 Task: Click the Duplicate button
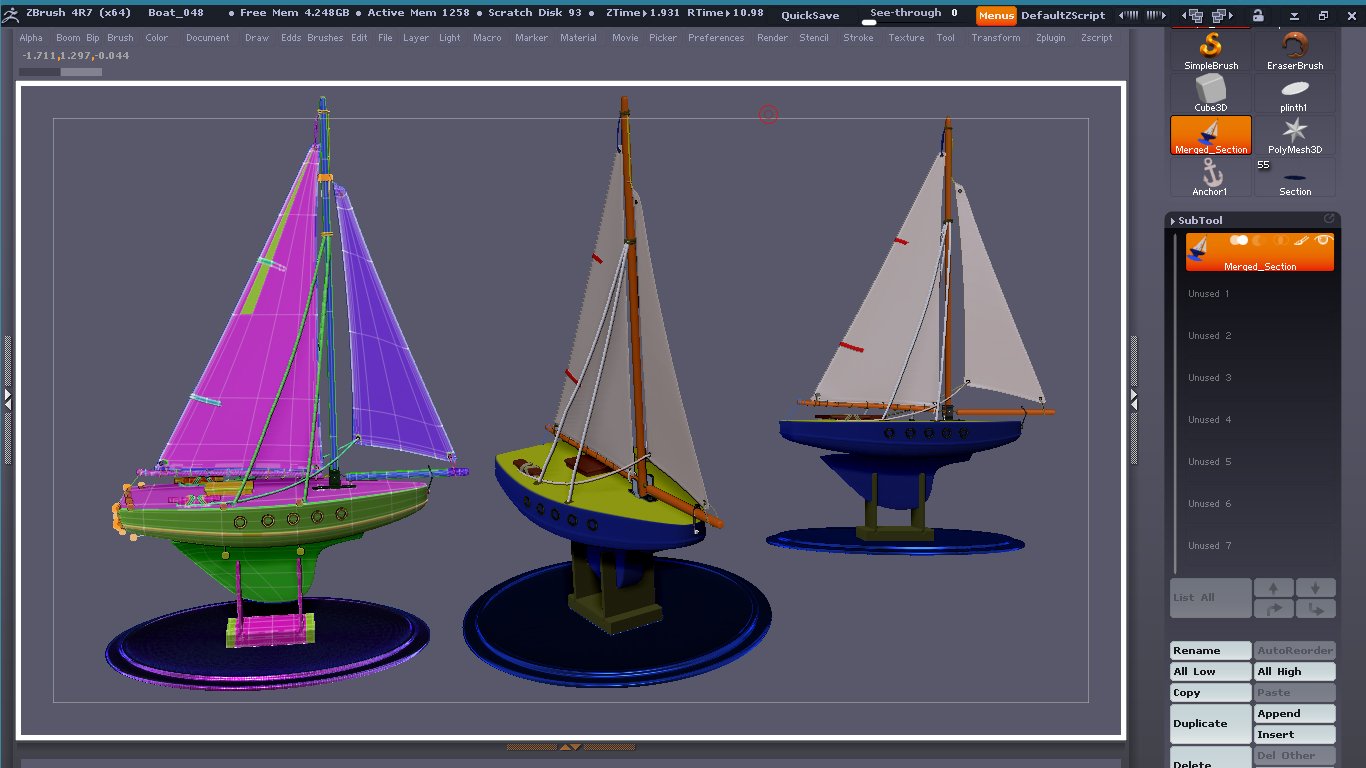(x=1211, y=723)
